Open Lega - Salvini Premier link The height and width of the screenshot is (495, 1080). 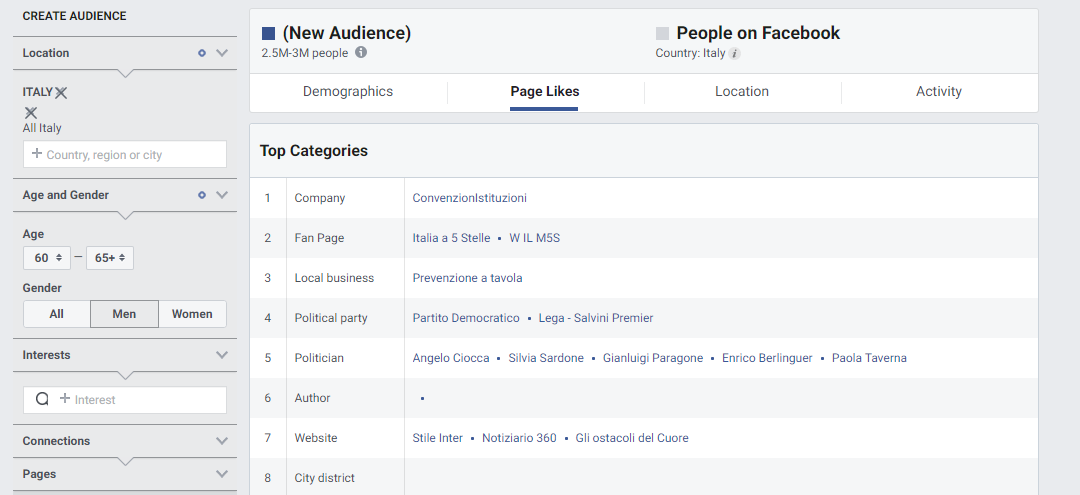(596, 318)
